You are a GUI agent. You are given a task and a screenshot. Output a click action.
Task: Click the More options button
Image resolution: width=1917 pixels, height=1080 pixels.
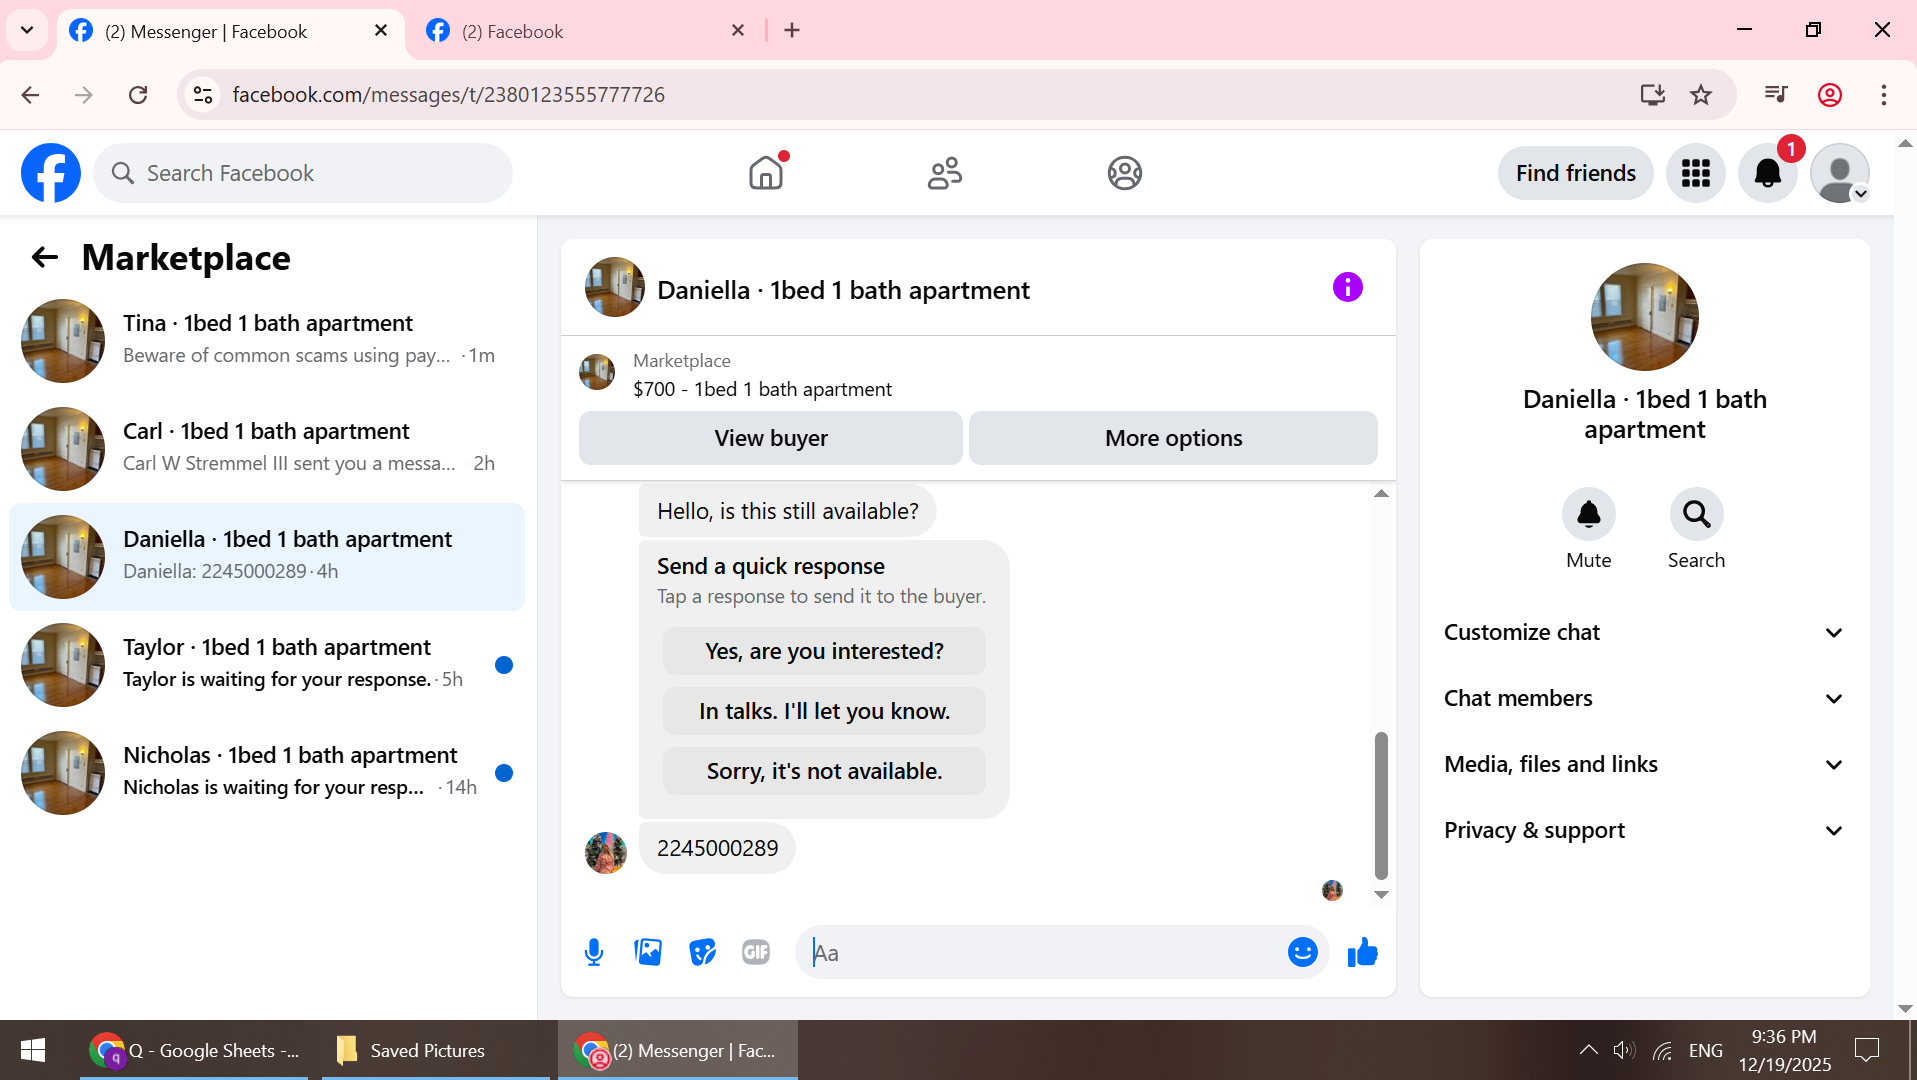click(x=1173, y=438)
